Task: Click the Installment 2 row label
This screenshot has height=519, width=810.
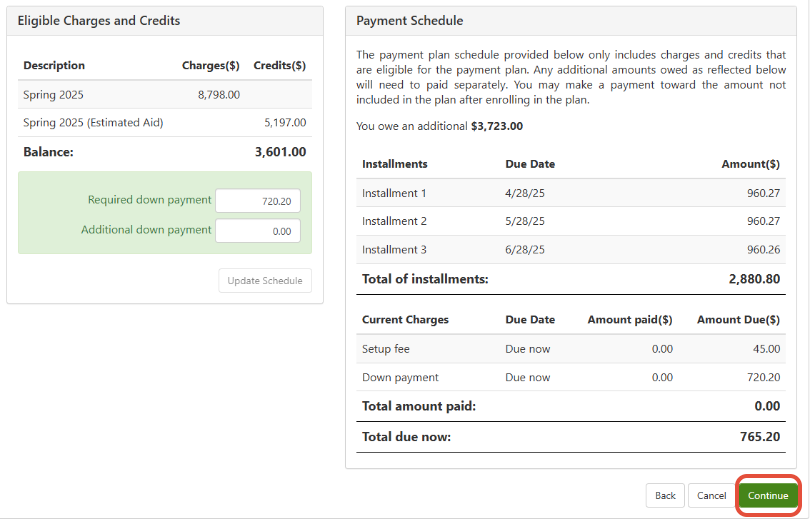Action: [394, 221]
